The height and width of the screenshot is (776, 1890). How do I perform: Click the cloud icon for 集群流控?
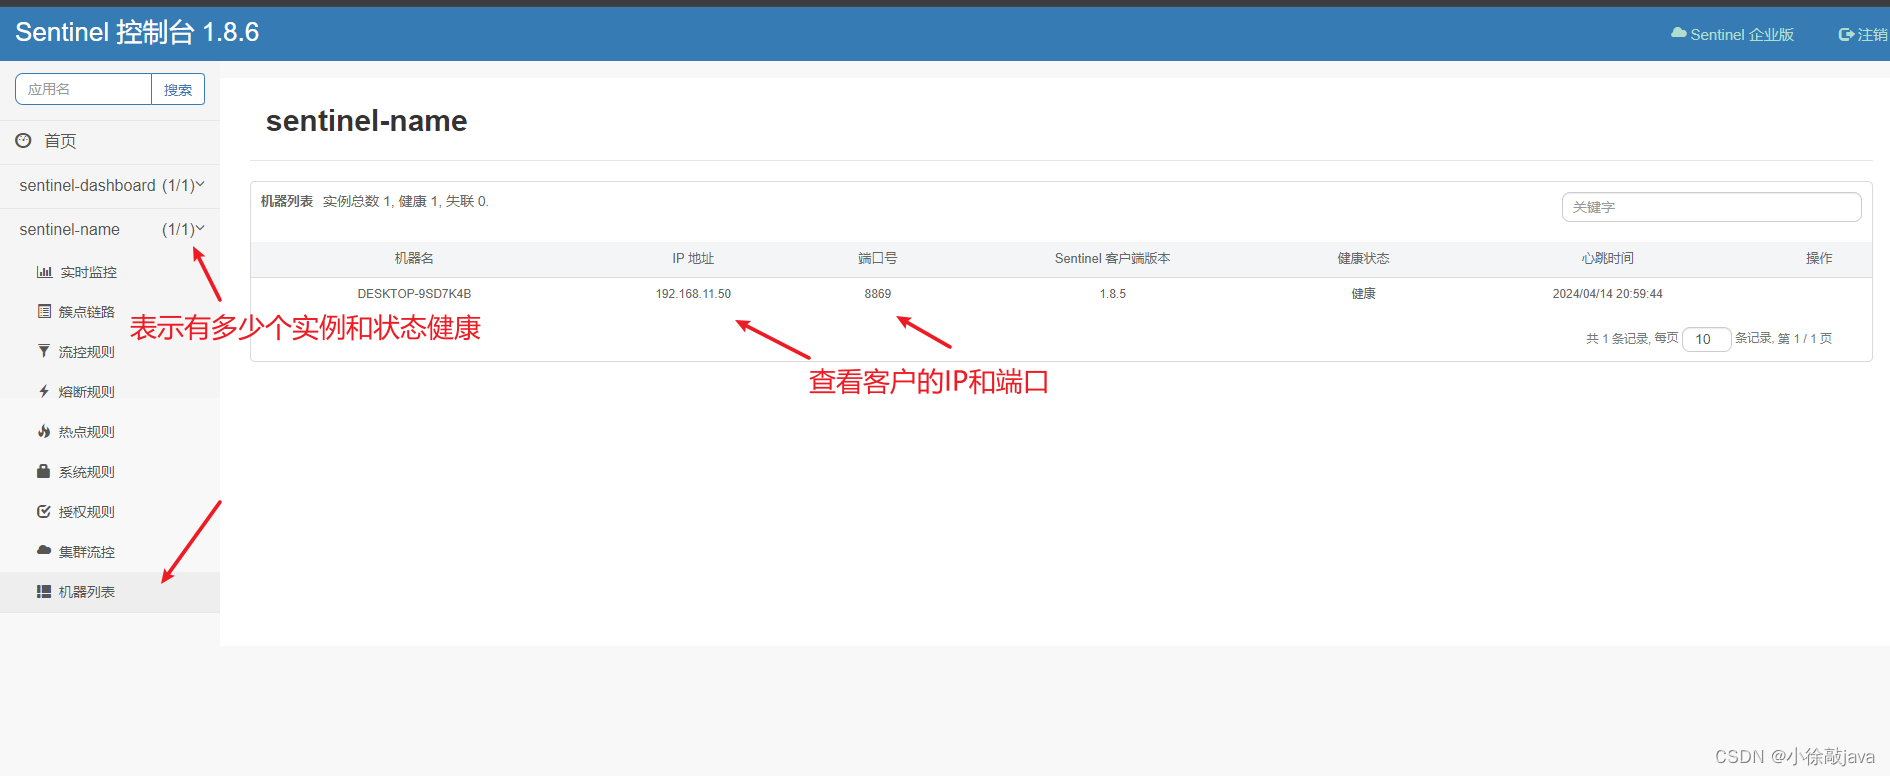(x=44, y=550)
